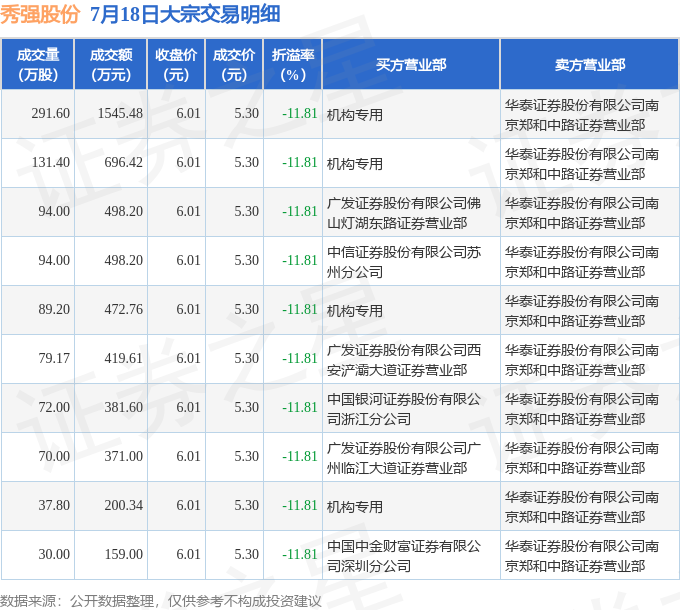Click the 收盘价(元) column header
The height and width of the screenshot is (610, 680).
176,65
